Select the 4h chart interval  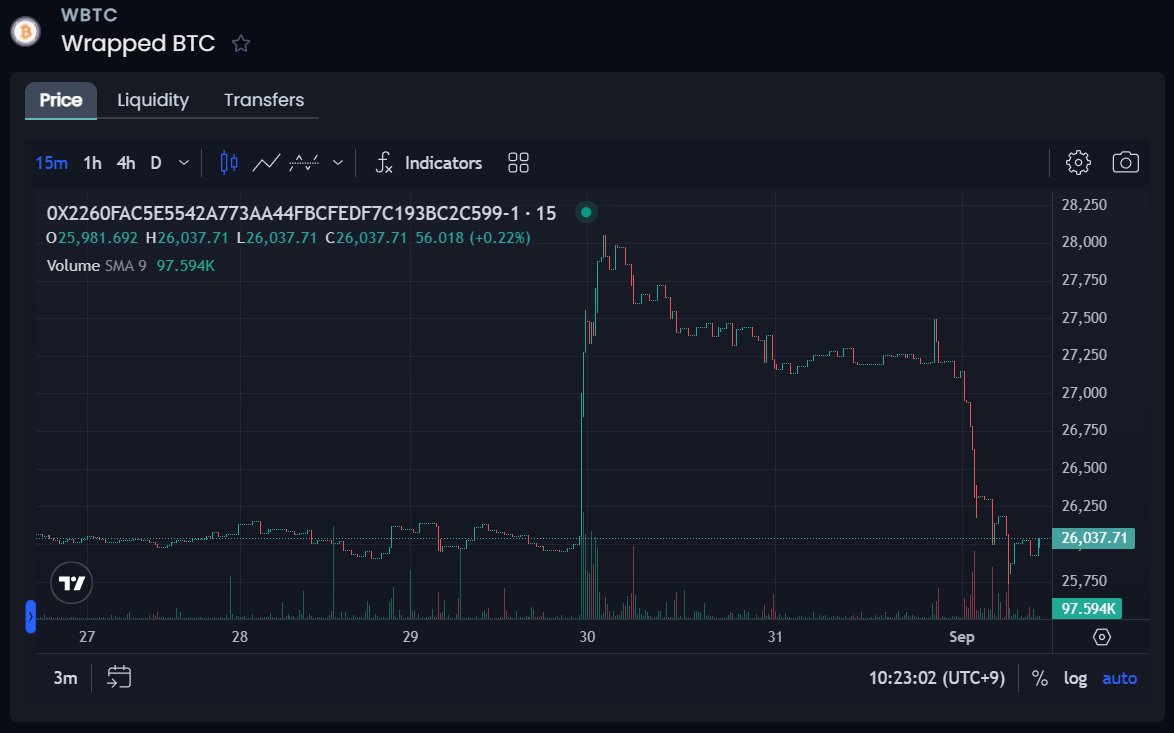pyautogui.click(x=126, y=162)
